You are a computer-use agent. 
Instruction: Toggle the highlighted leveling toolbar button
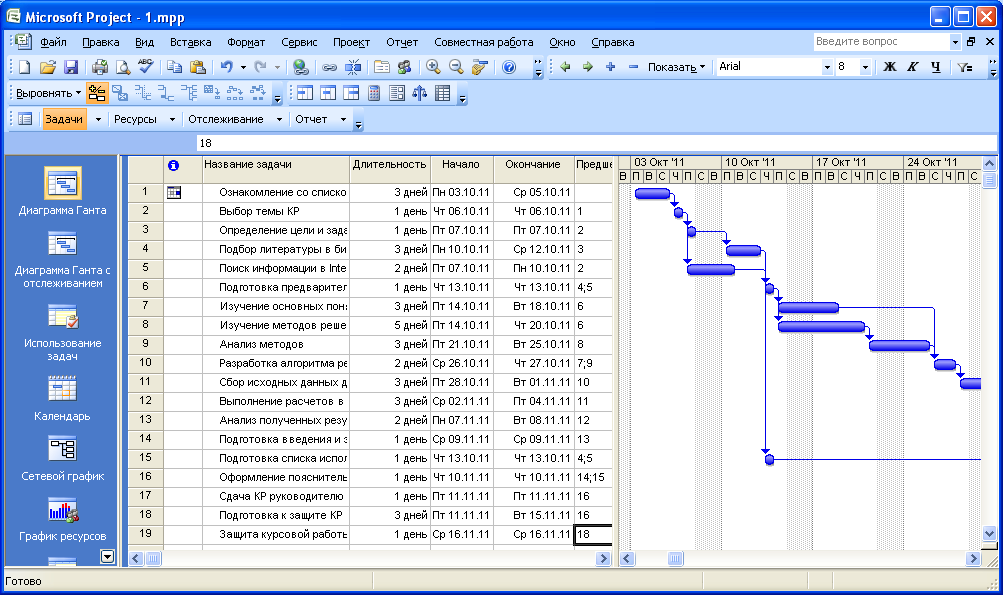[97, 93]
